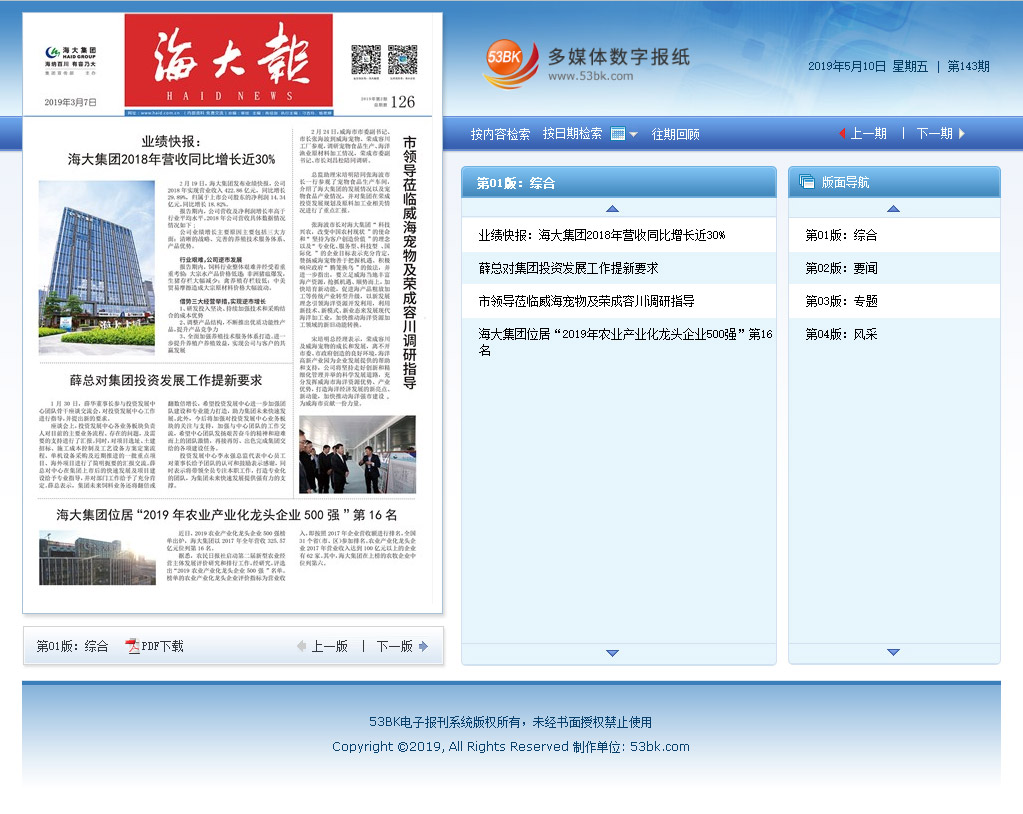Open 按日期检索 search option
Viewport: 1023px width, 814px height.
(x=572, y=134)
